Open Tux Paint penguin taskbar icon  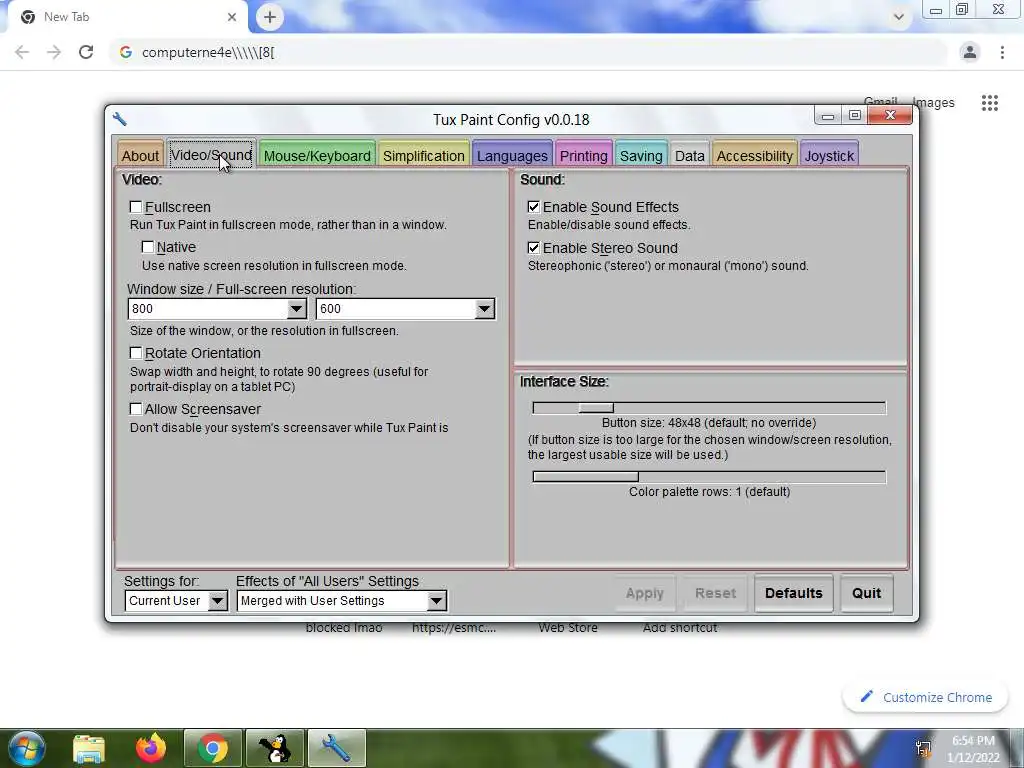[x=275, y=748]
